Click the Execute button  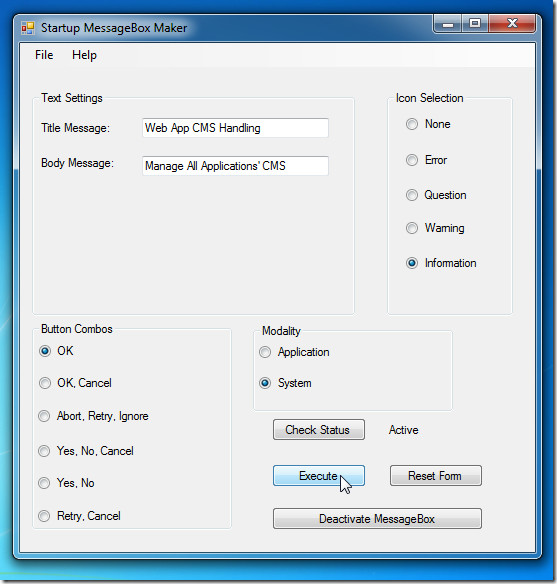pyautogui.click(x=319, y=476)
